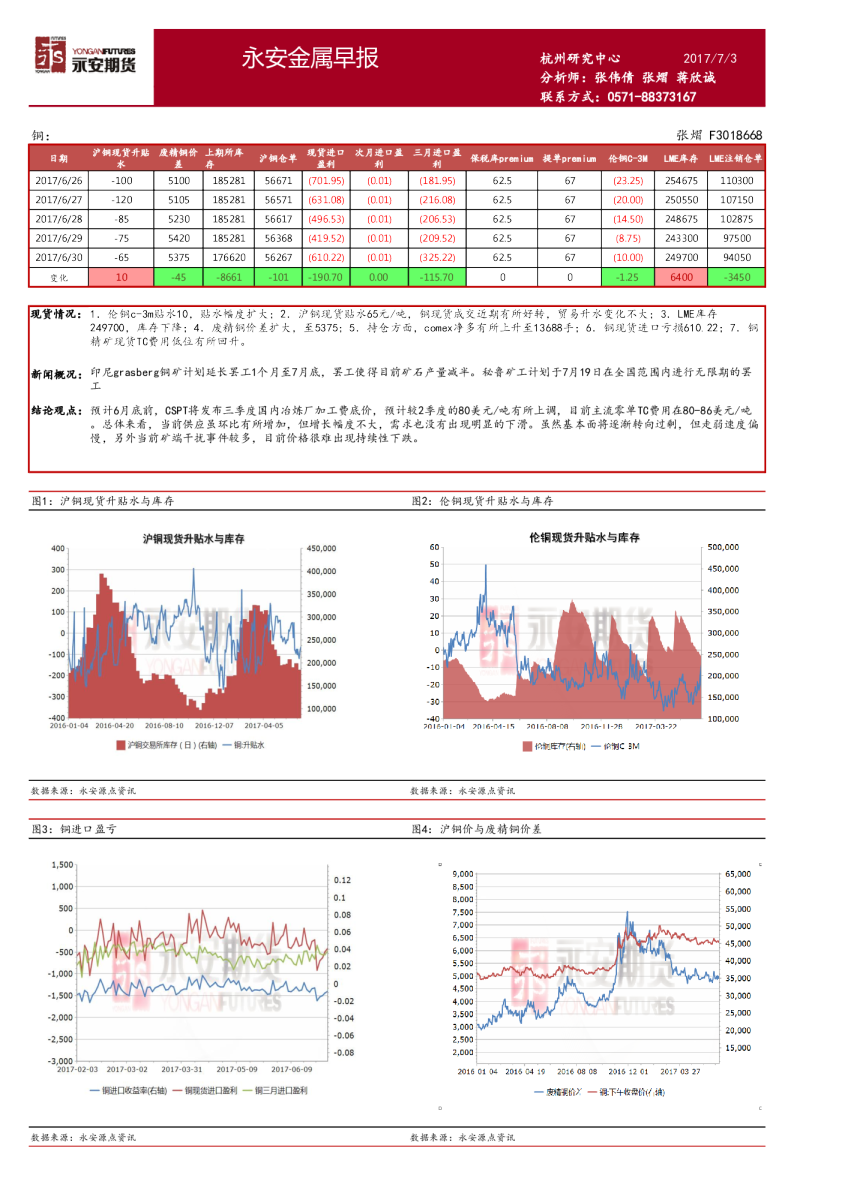
Task: Click the pink change cell 10
Action: (121, 277)
